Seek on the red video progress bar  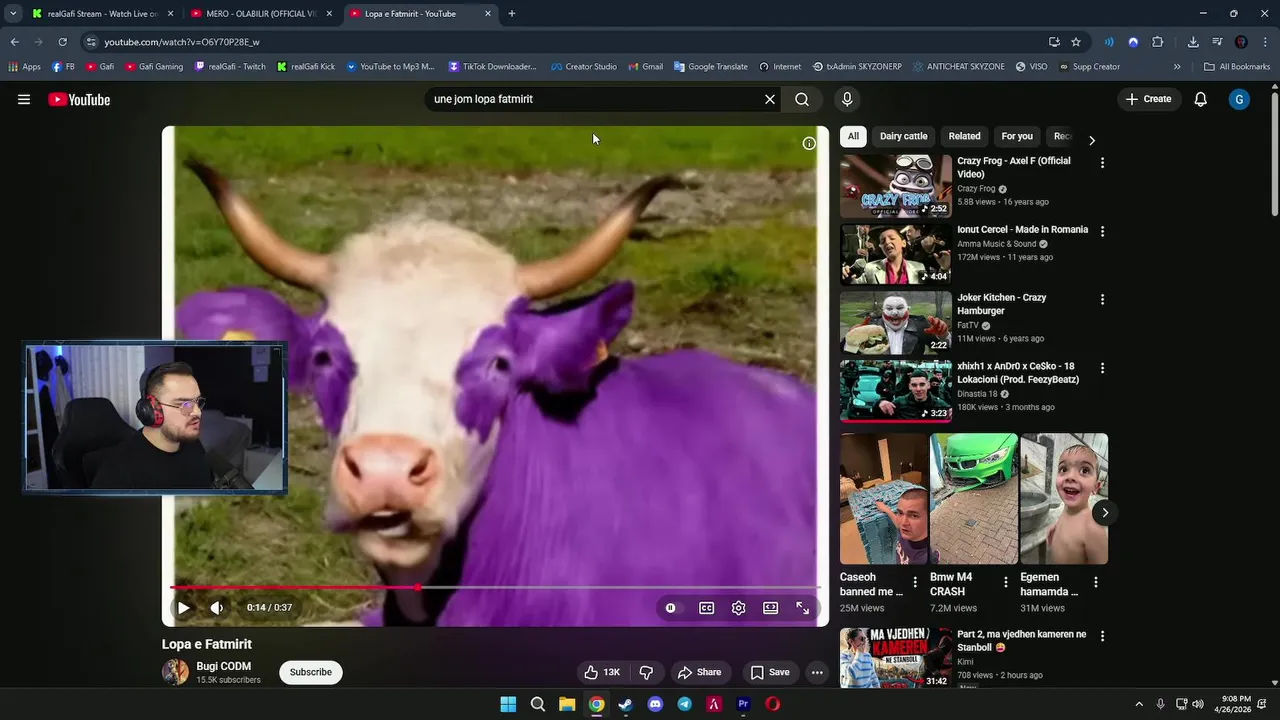(495, 588)
